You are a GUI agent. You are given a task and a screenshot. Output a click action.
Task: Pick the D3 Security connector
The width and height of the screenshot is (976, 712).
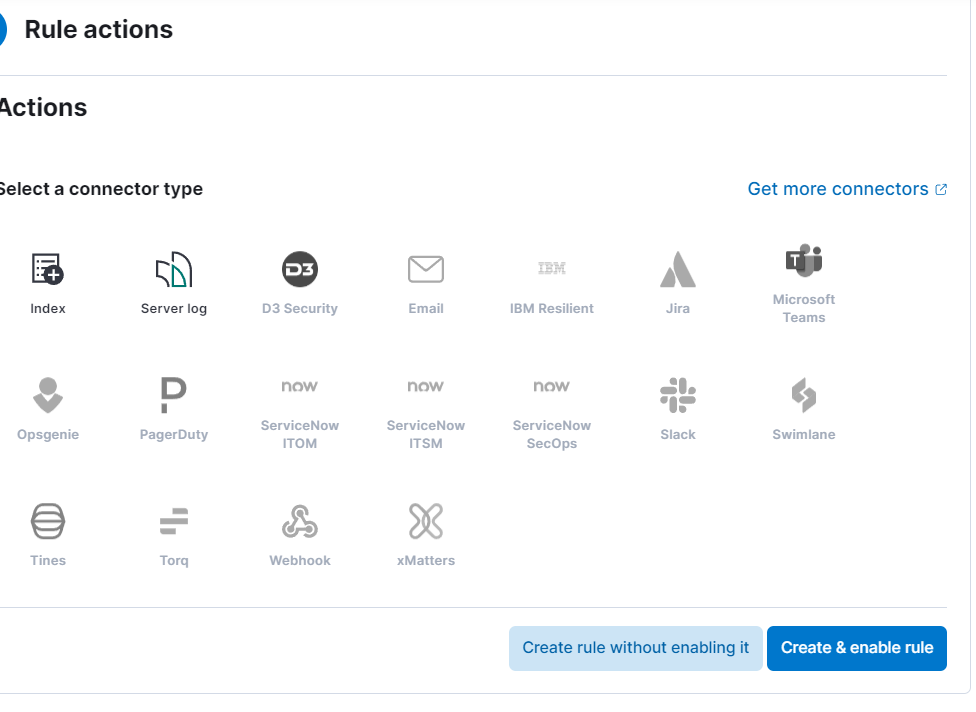coord(299,283)
